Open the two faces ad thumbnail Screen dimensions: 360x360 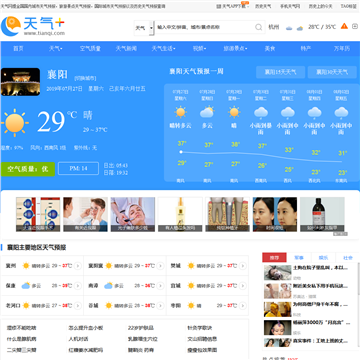[275, 214]
